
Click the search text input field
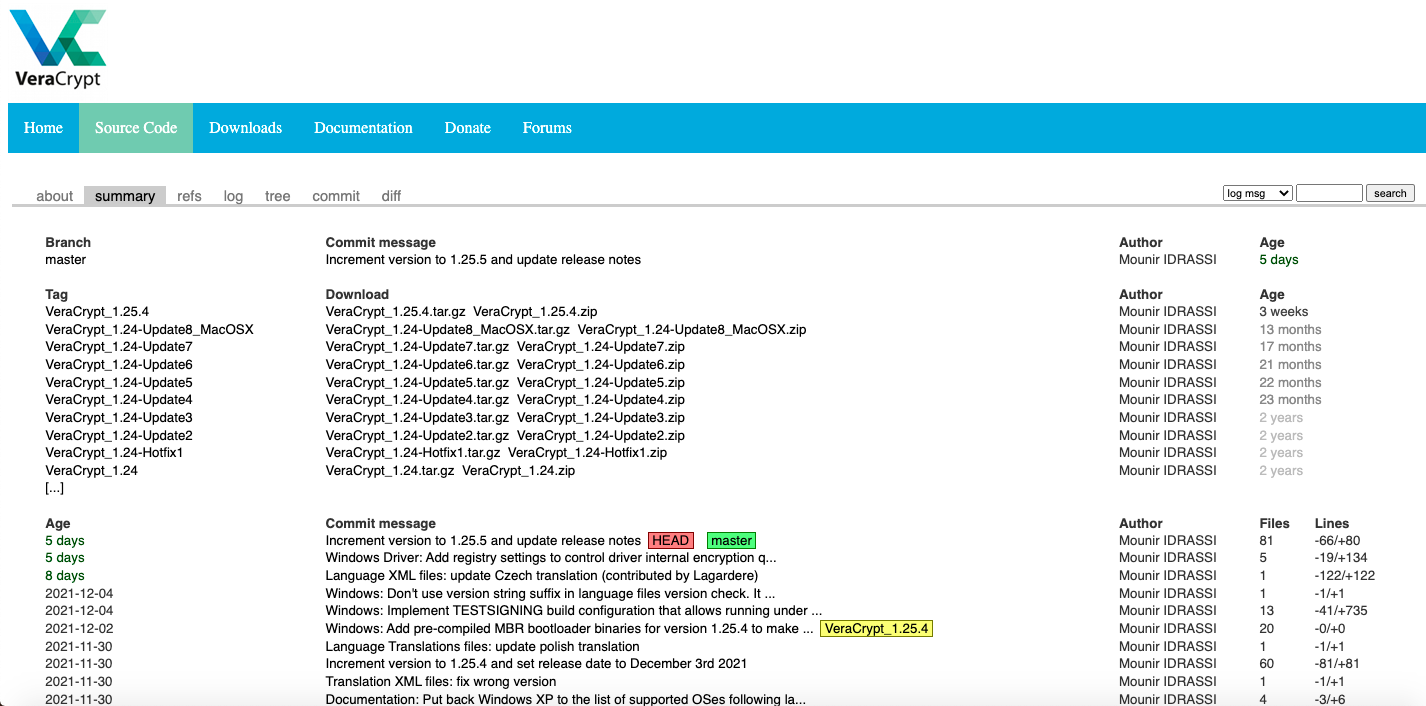1328,193
